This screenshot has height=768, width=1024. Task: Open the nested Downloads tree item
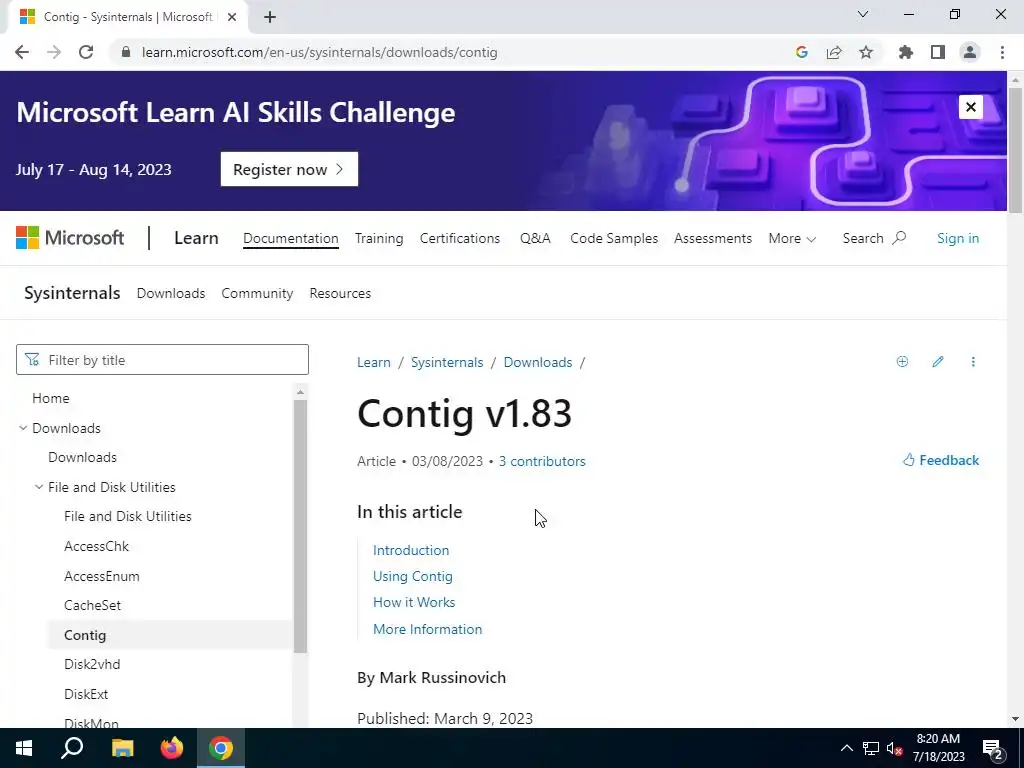pyautogui.click(x=82, y=457)
